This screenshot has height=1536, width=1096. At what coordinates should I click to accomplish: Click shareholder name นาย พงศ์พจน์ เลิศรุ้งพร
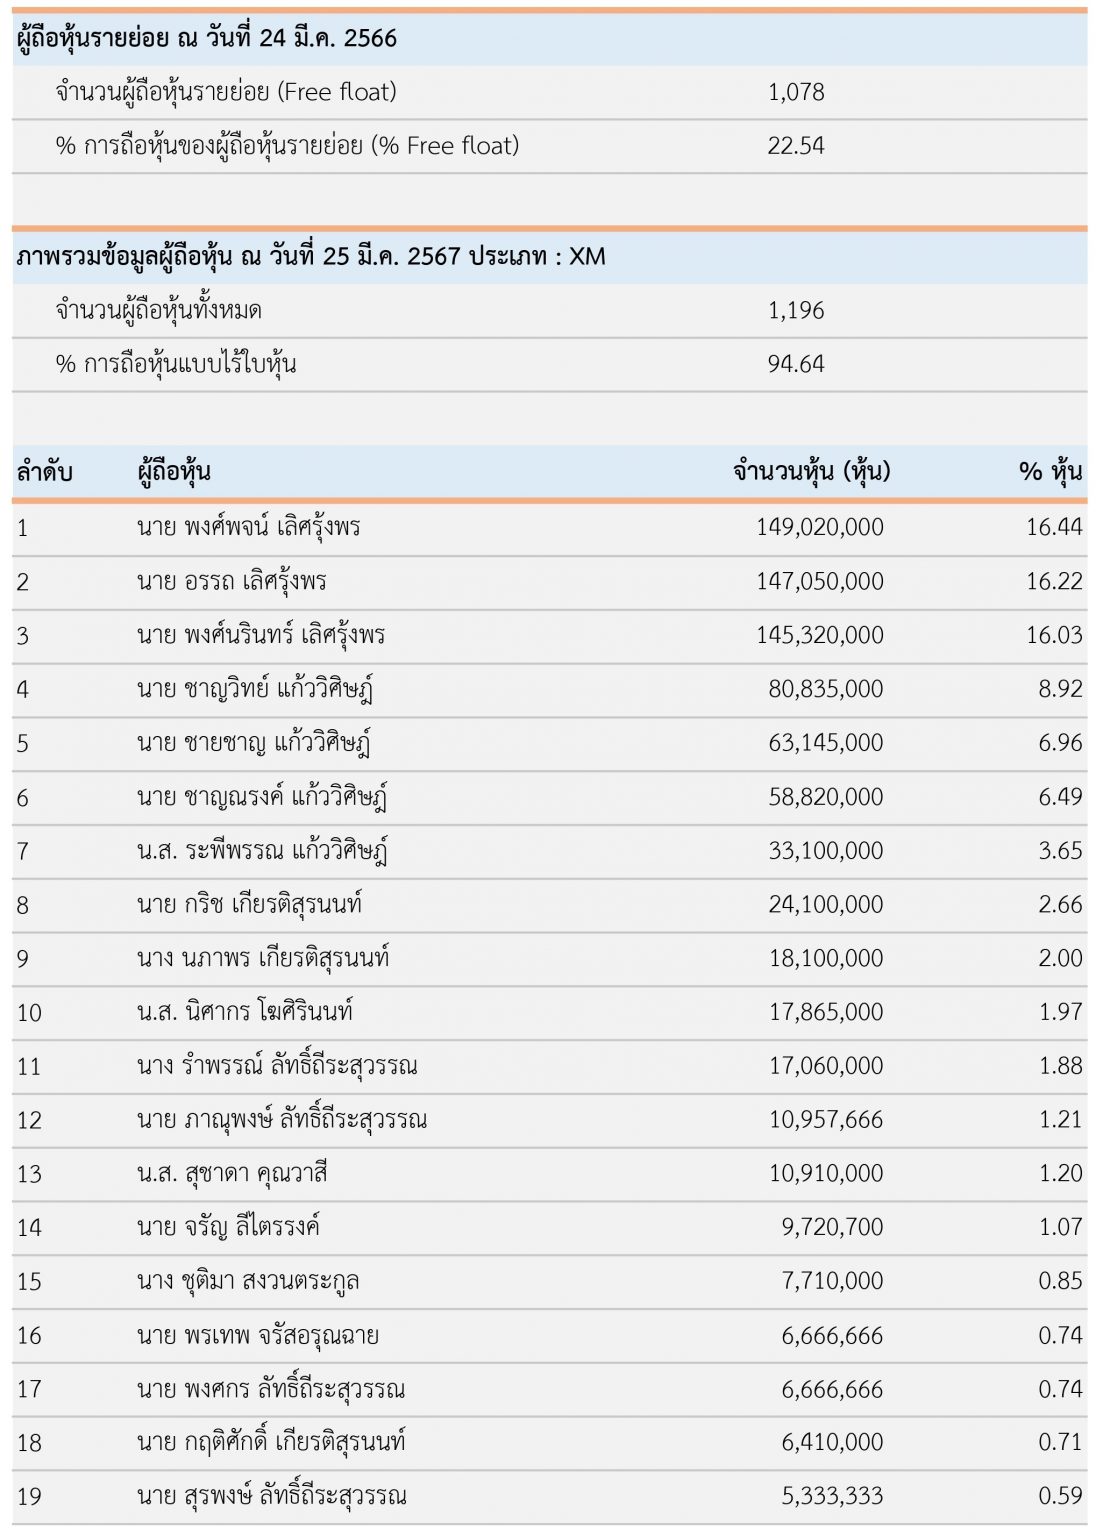tap(248, 527)
